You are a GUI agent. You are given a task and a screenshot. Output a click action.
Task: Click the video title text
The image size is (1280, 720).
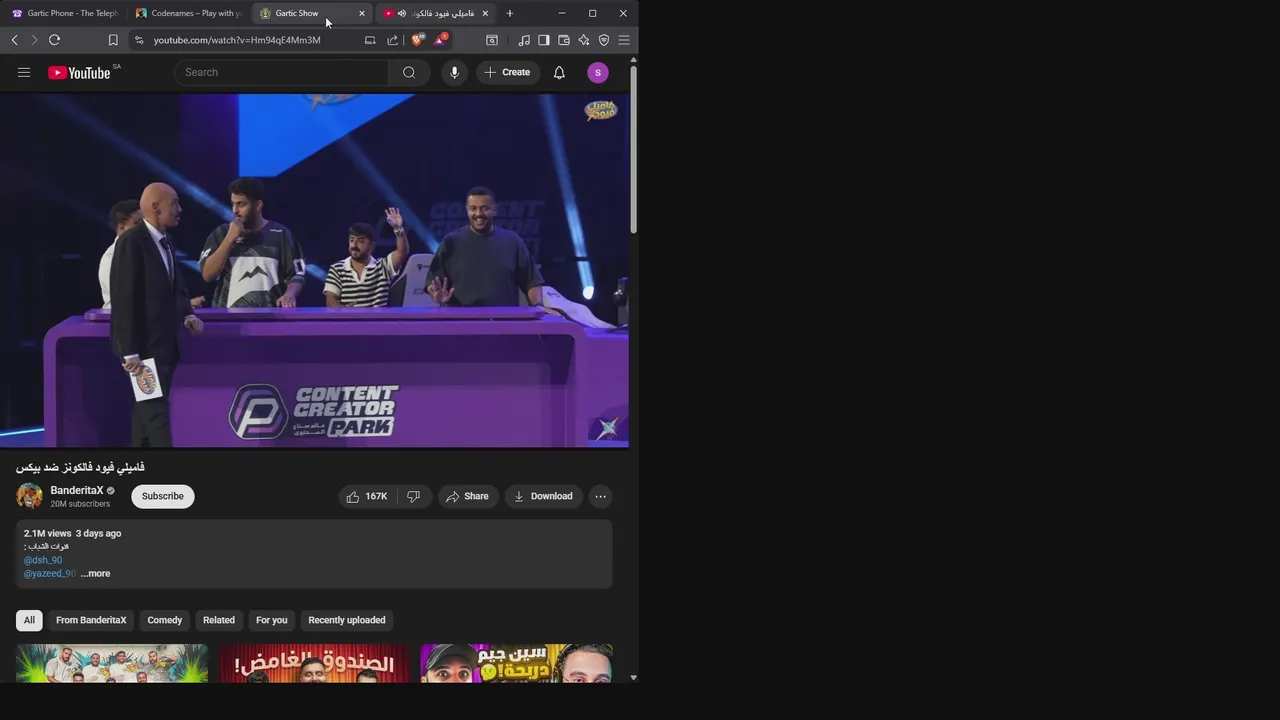[x=80, y=467]
